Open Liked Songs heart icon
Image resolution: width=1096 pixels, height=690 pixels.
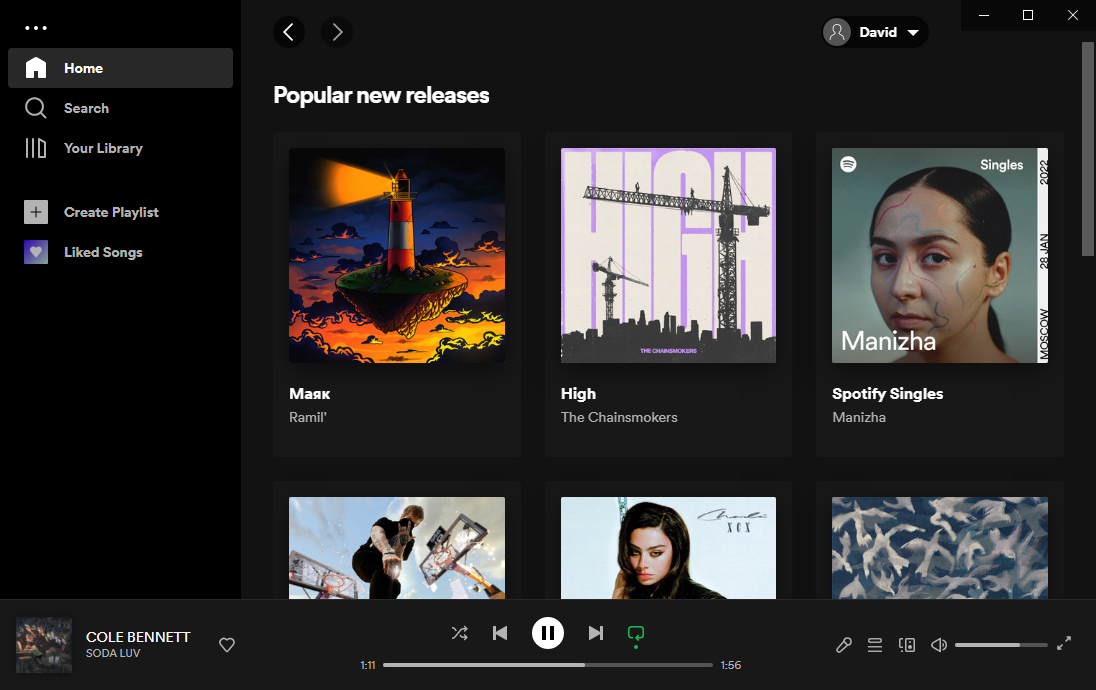coord(36,252)
